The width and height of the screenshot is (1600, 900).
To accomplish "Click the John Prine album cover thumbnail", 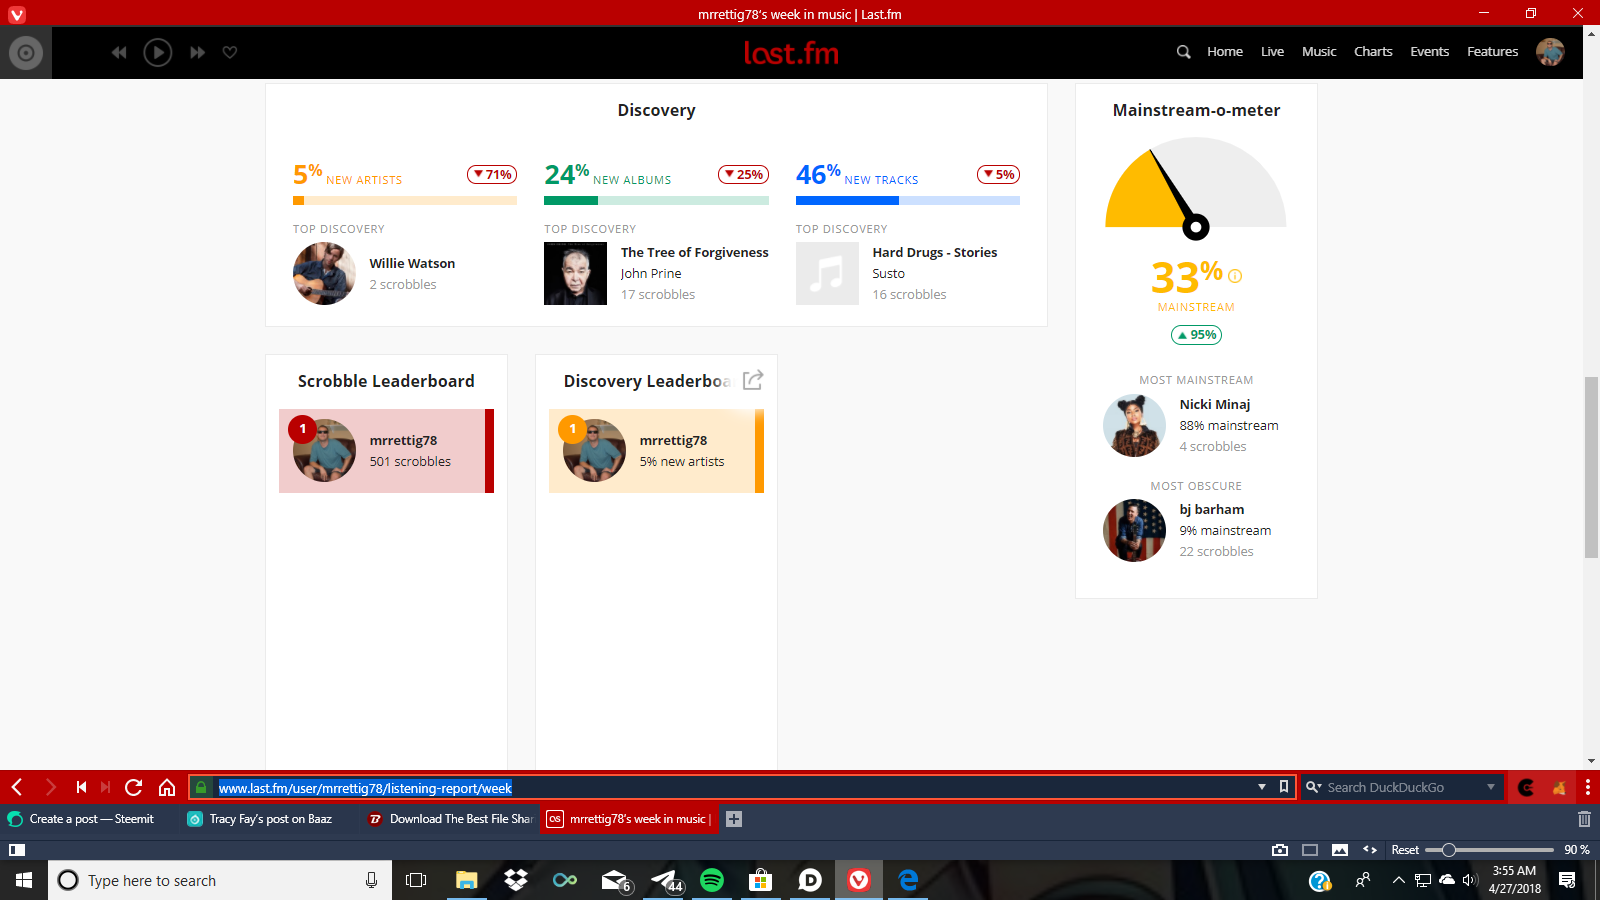I will coord(575,274).
